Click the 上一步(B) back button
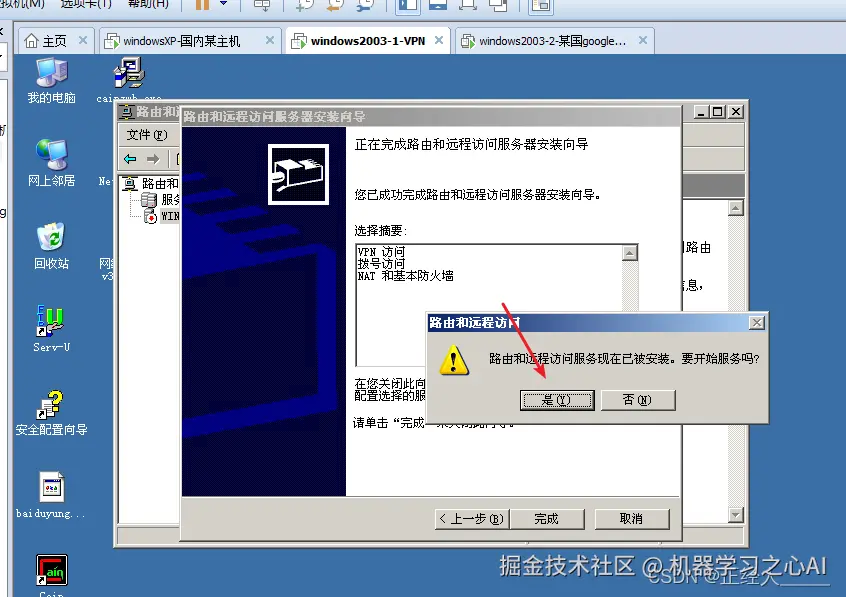This screenshot has width=846, height=597. pyautogui.click(x=472, y=519)
